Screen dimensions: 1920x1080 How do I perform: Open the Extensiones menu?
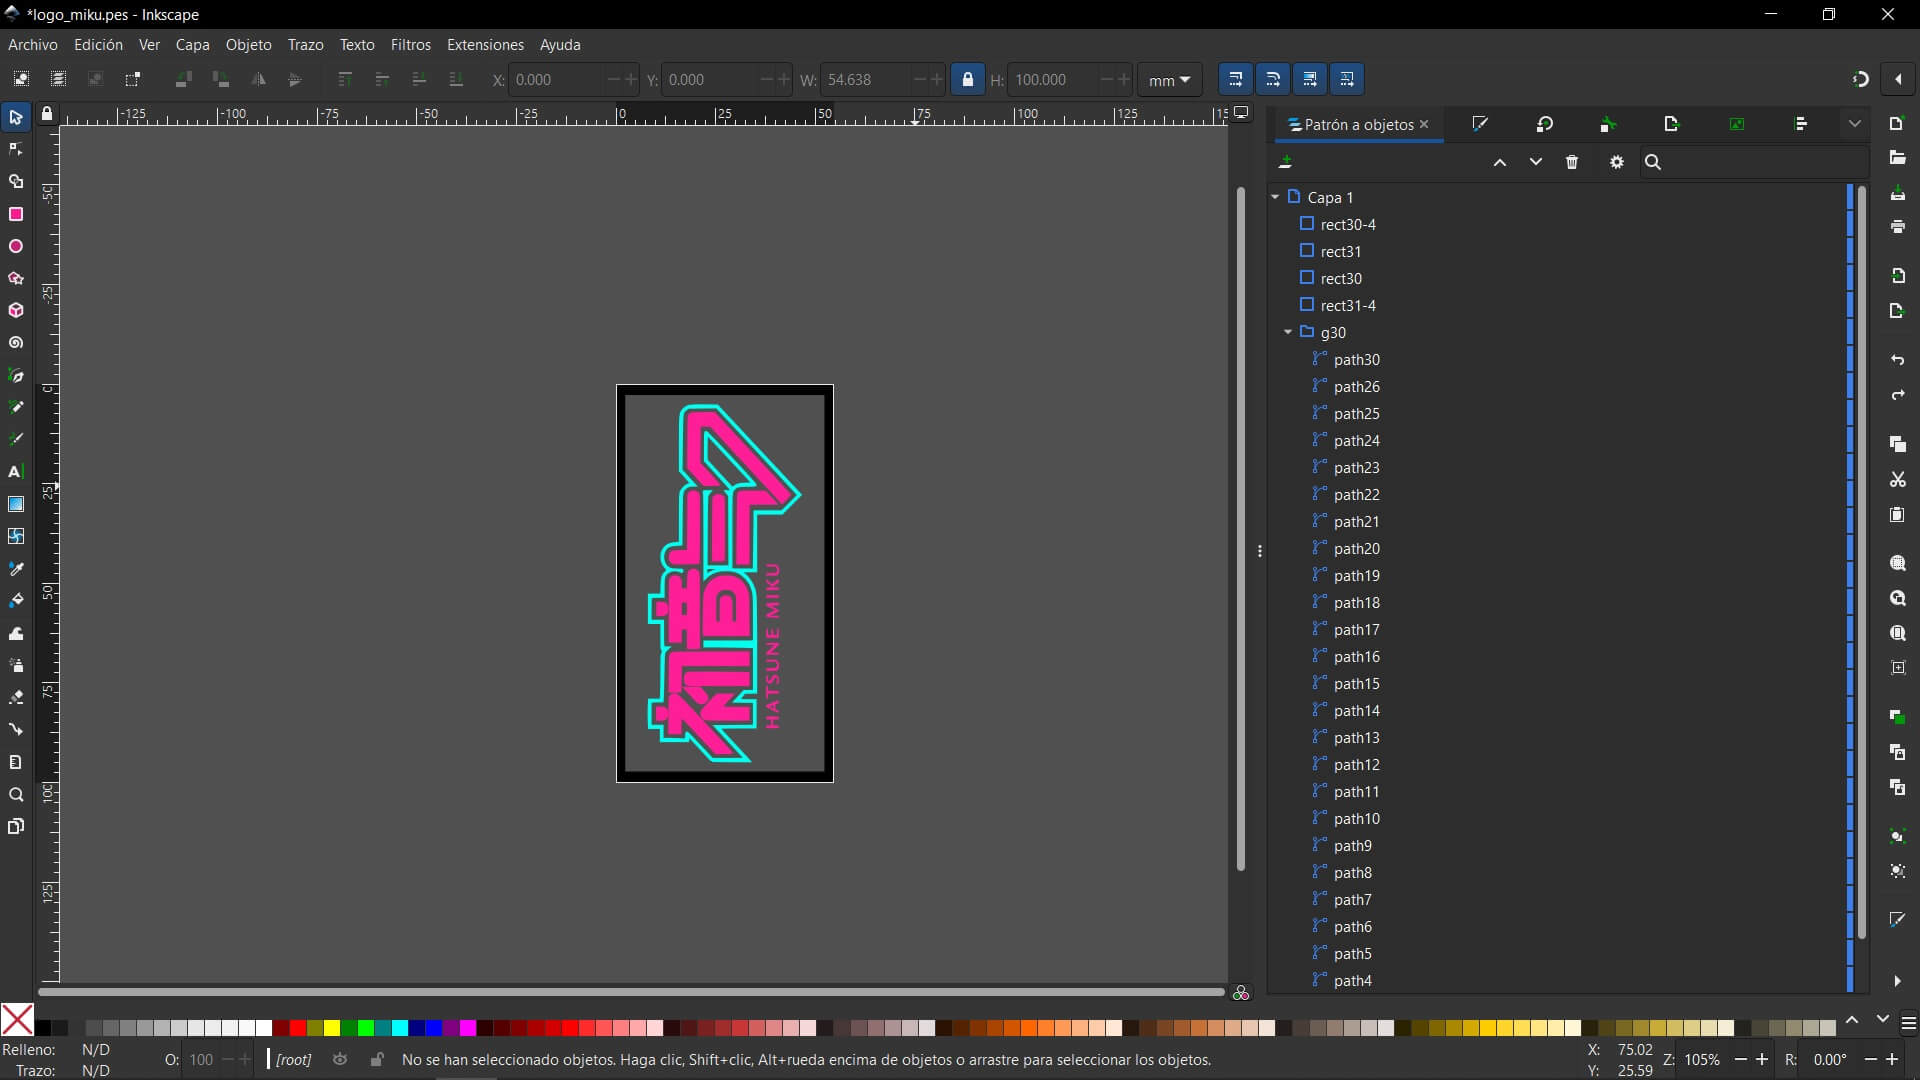pos(485,45)
